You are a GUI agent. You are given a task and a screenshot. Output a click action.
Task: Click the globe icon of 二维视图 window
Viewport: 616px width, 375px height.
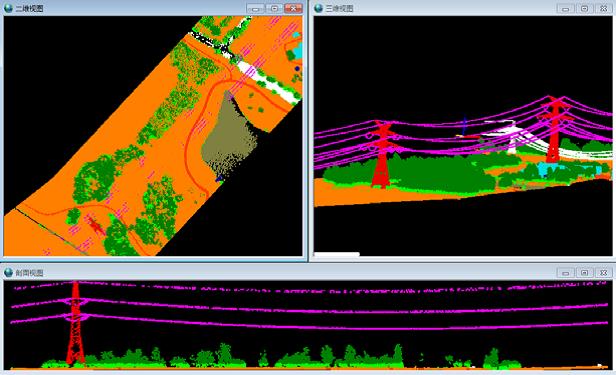pos(8,8)
